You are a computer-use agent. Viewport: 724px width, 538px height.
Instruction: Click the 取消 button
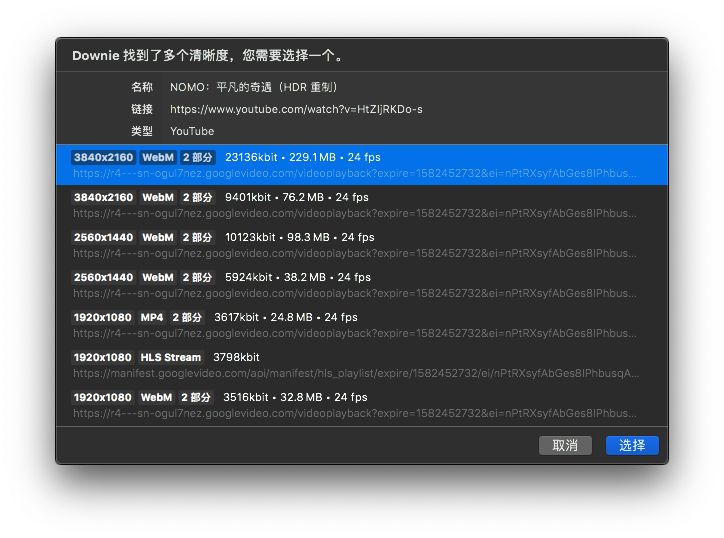click(x=565, y=445)
